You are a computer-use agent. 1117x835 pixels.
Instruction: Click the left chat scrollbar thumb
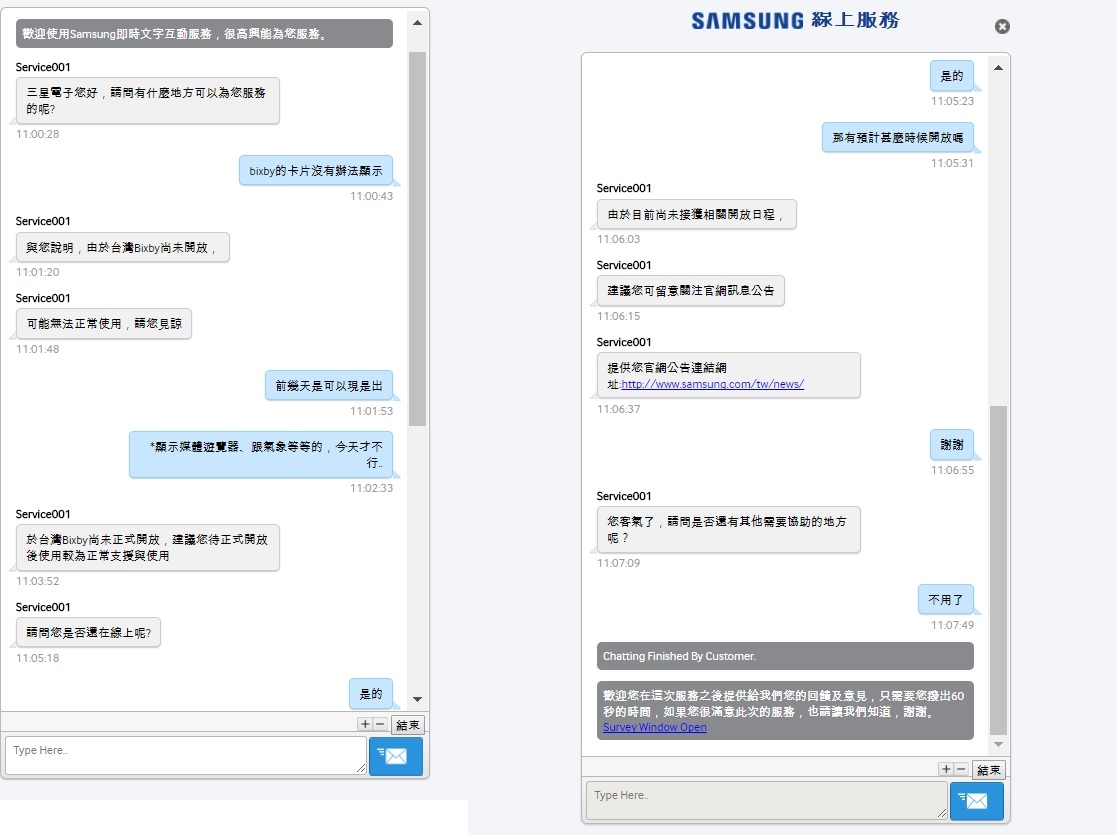click(x=417, y=239)
